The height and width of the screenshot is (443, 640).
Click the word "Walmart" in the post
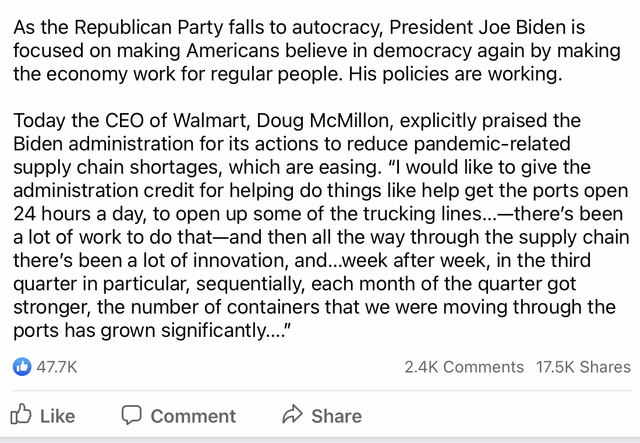click(x=211, y=121)
